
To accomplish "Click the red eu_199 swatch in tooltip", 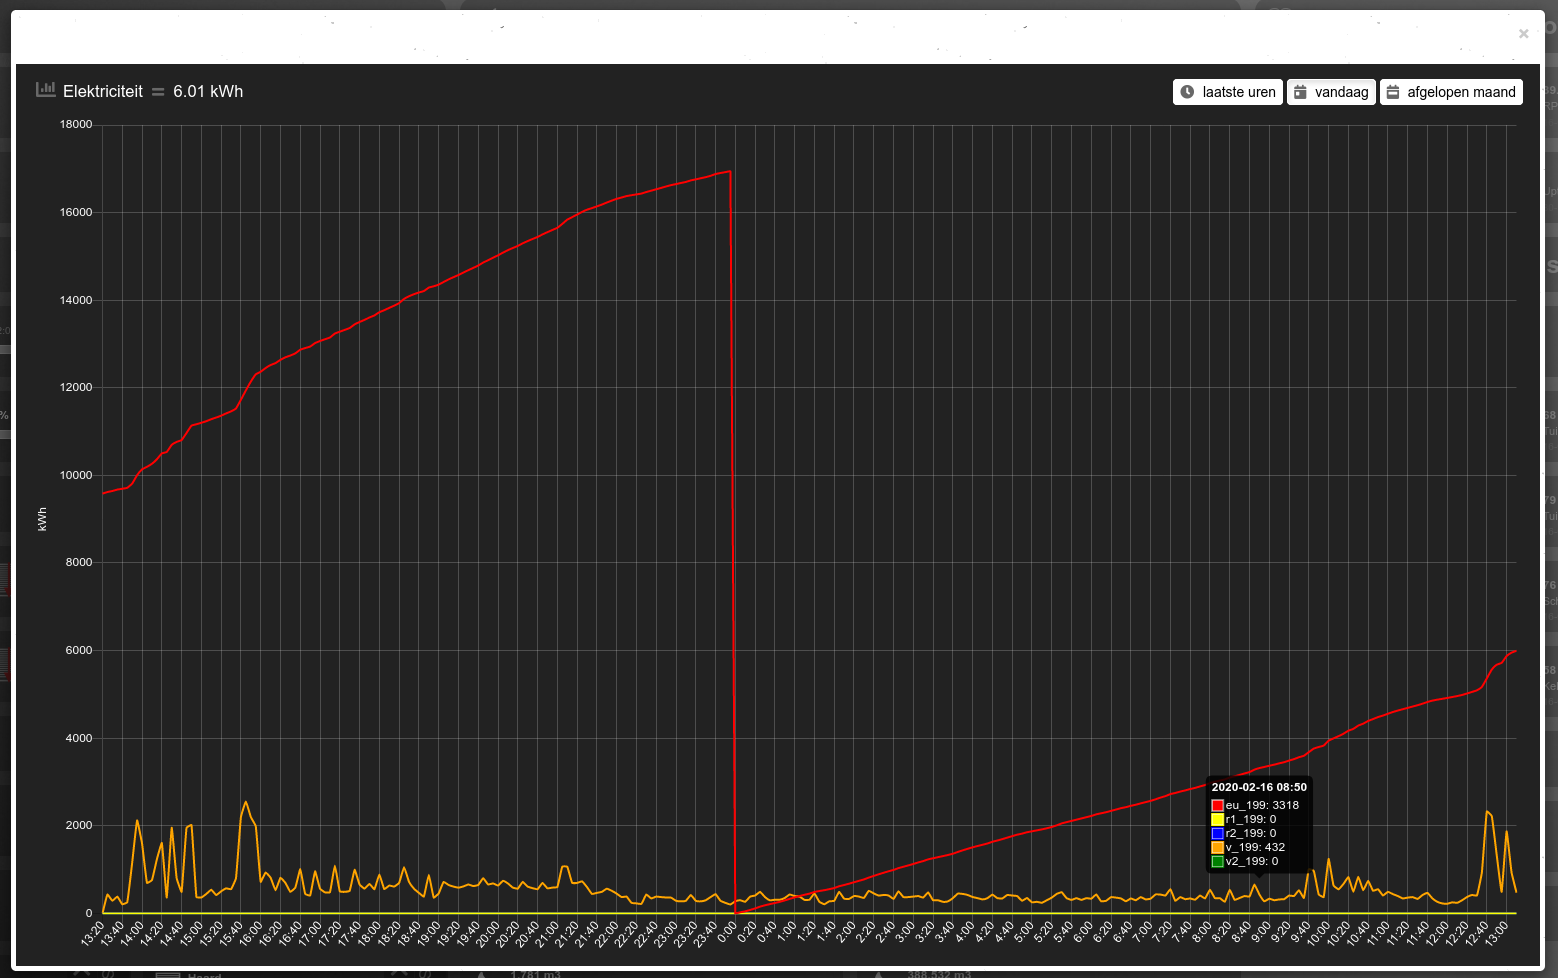I will pos(1217,805).
